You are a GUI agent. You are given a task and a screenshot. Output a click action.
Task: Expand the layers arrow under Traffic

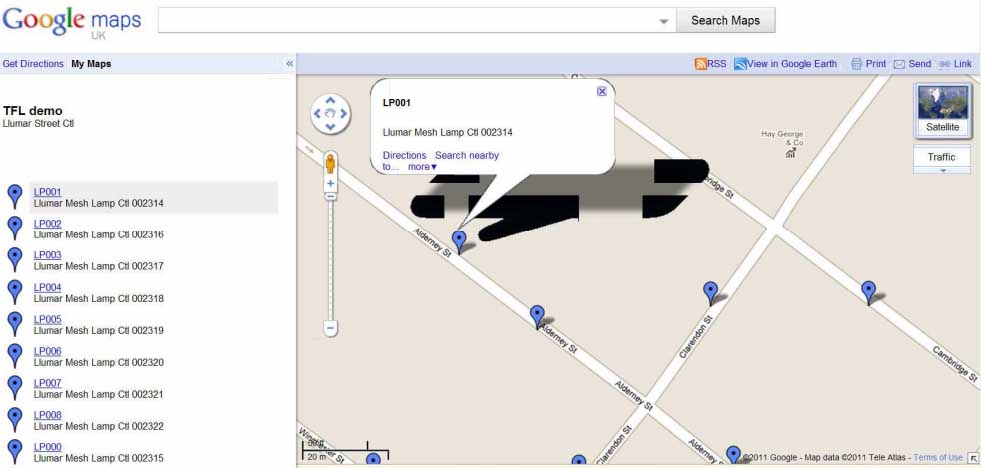click(941, 170)
